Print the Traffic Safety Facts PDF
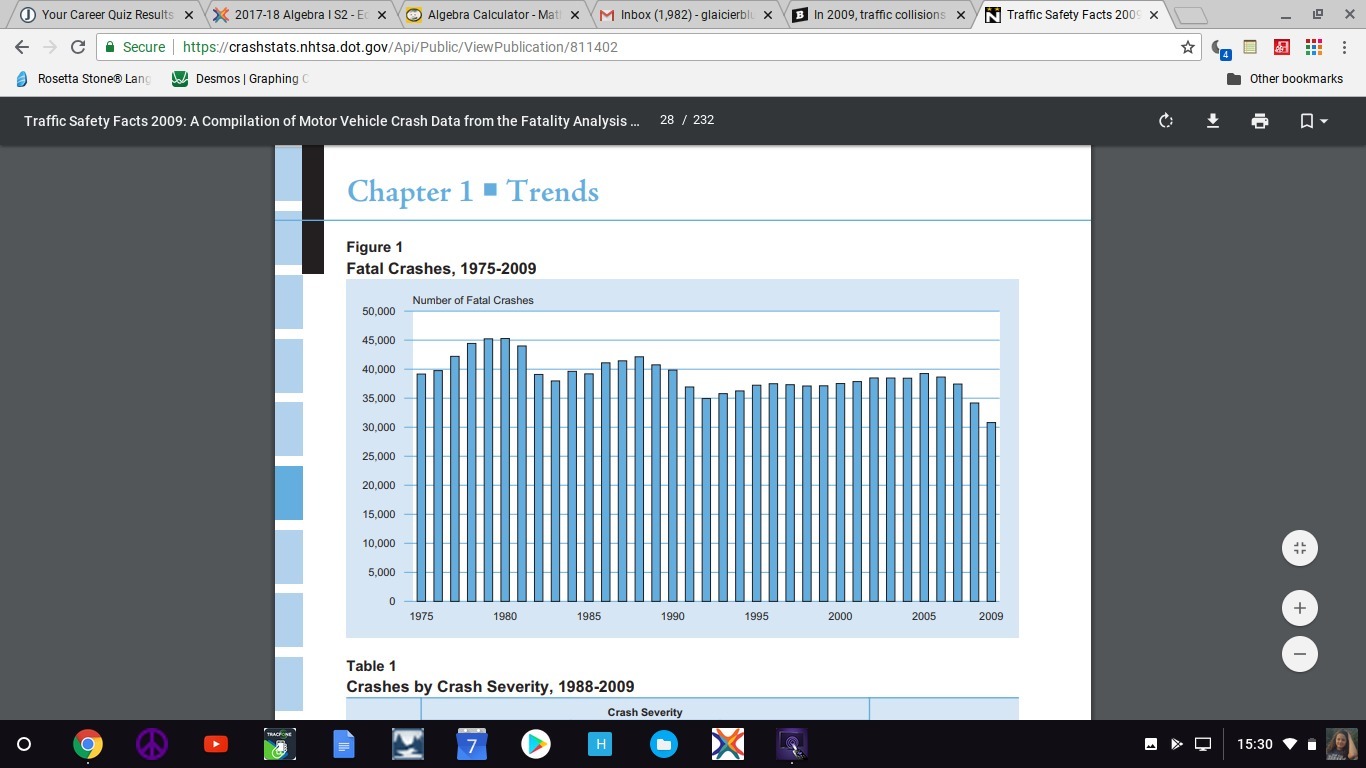The width and height of the screenshot is (1366, 768). click(1260, 121)
